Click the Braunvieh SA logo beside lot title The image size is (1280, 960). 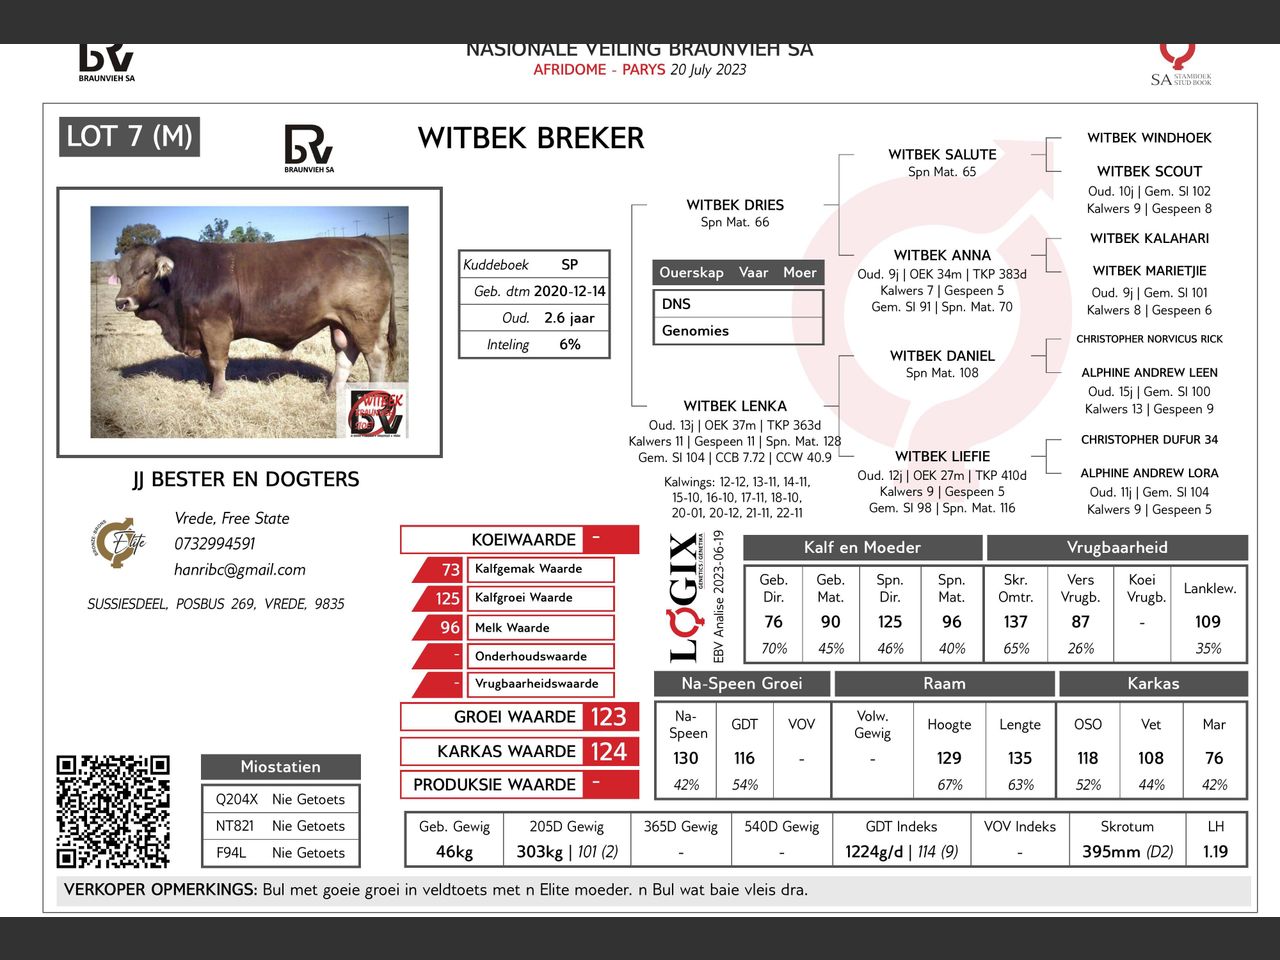click(x=309, y=148)
